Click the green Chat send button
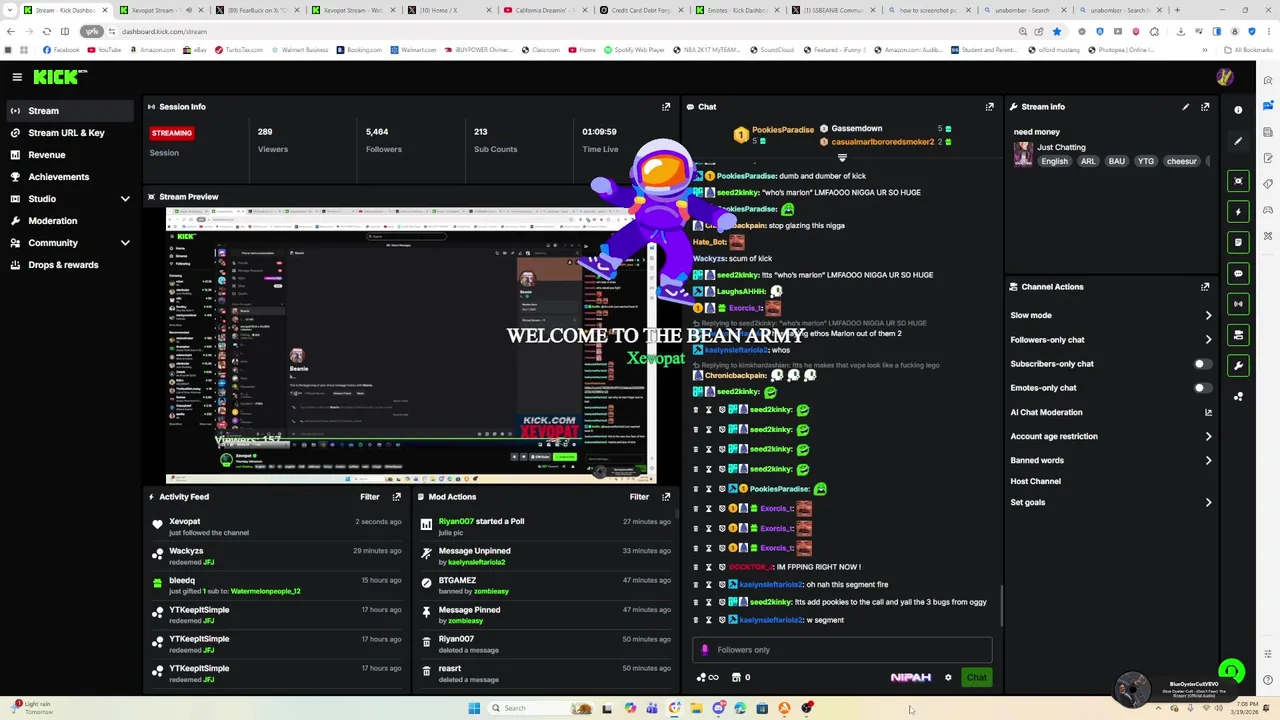The image size is (1280, 720). [976, 678]
